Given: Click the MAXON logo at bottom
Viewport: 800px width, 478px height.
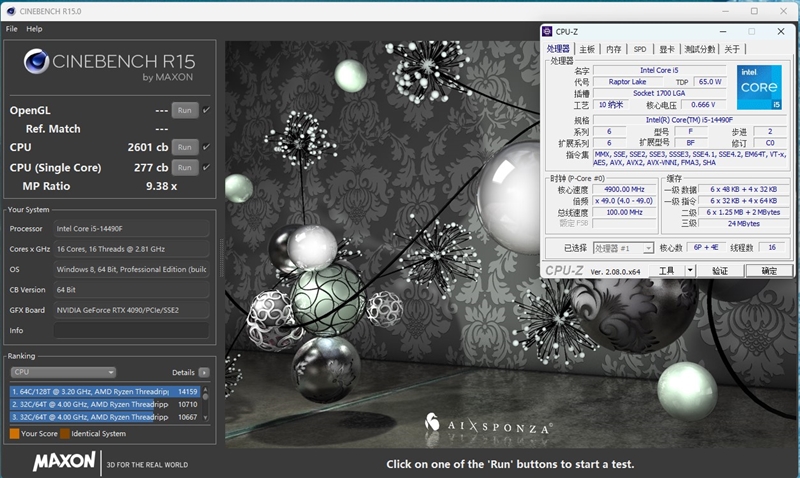Looking at the screenshot, I should point(64,461).
